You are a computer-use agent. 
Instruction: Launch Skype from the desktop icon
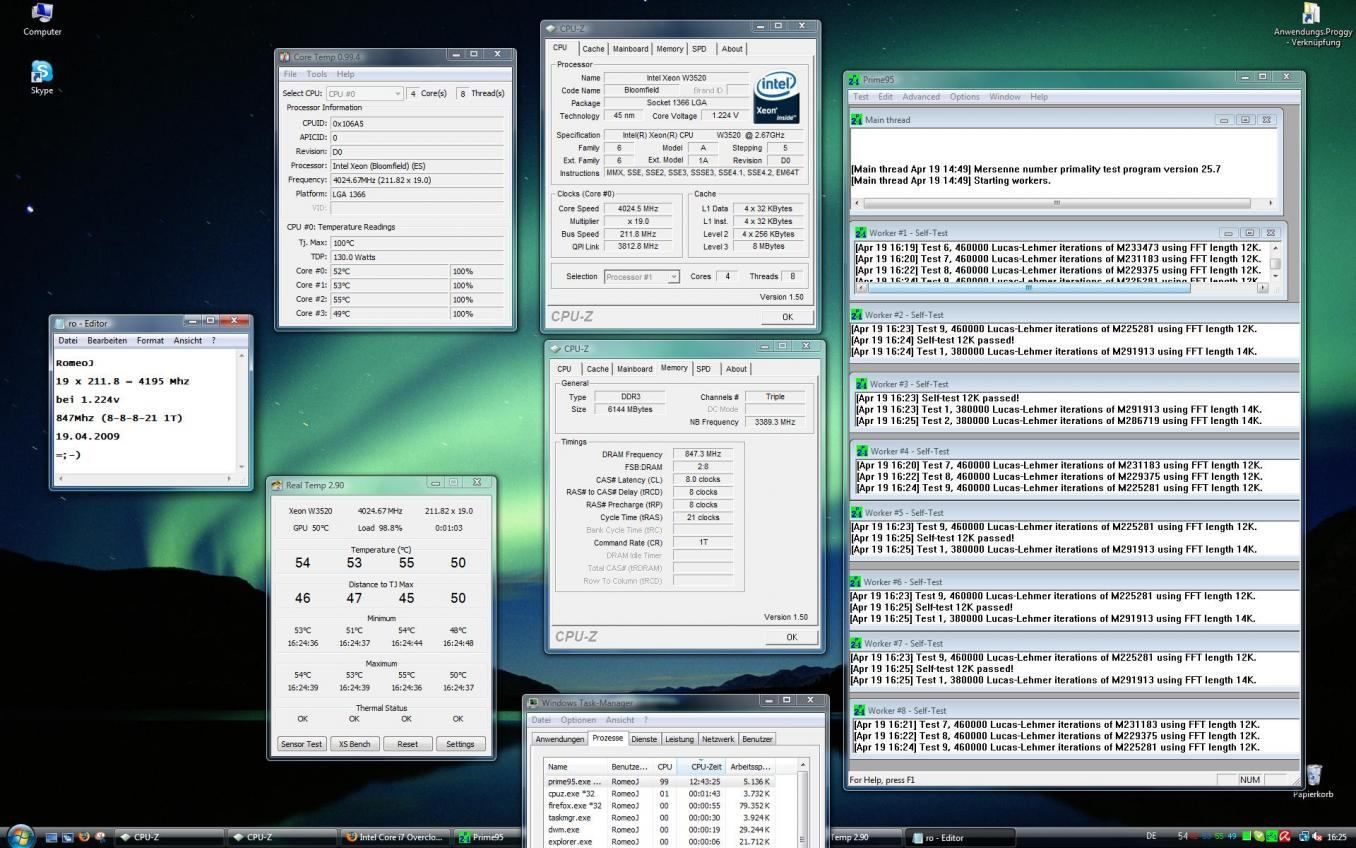(42, 78)
